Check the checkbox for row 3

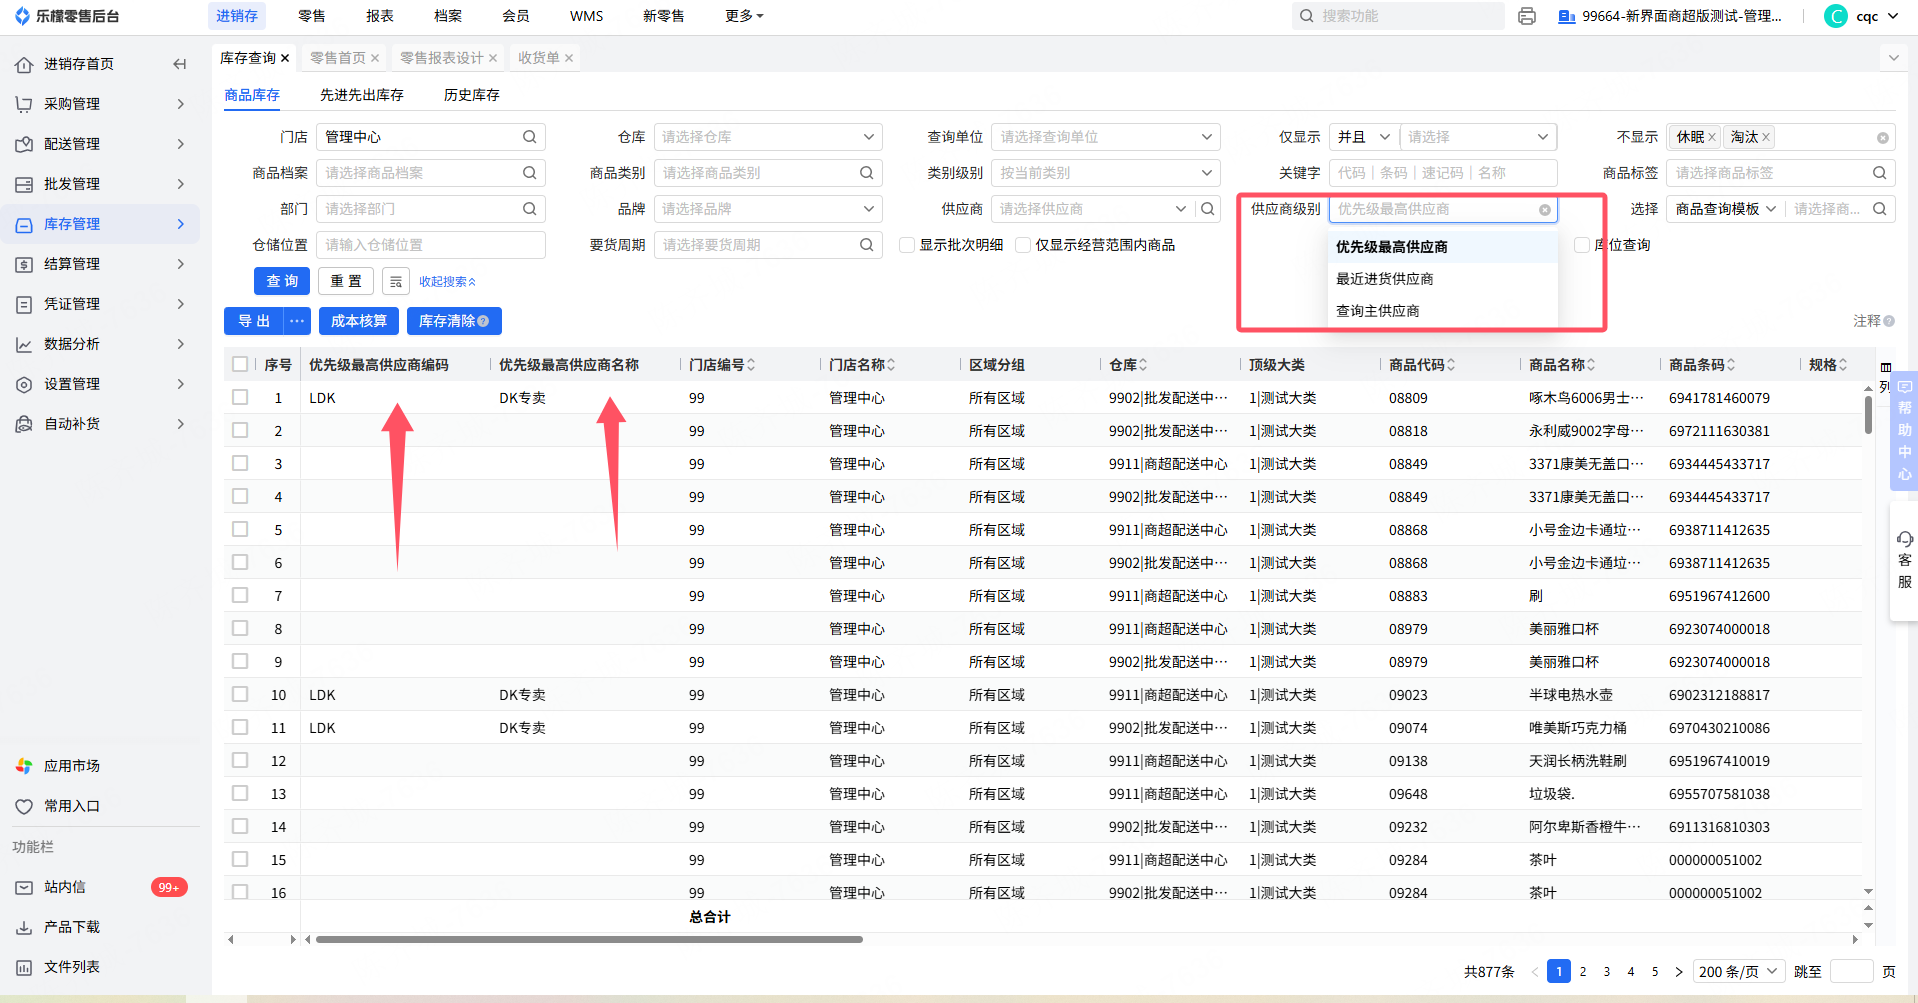click(x=240, y=463)
